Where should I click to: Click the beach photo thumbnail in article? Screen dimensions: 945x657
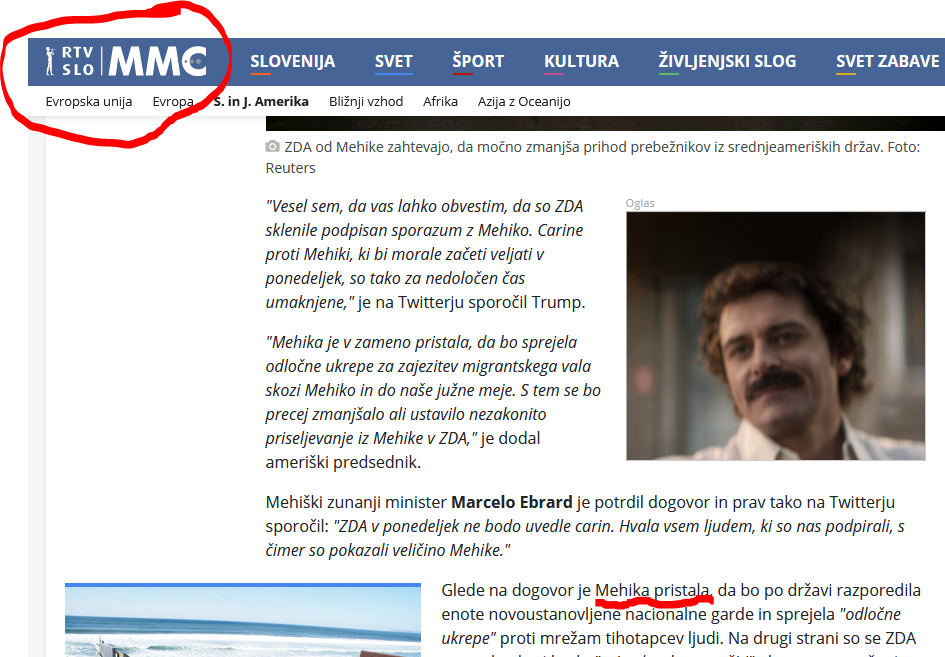(243, 621)
